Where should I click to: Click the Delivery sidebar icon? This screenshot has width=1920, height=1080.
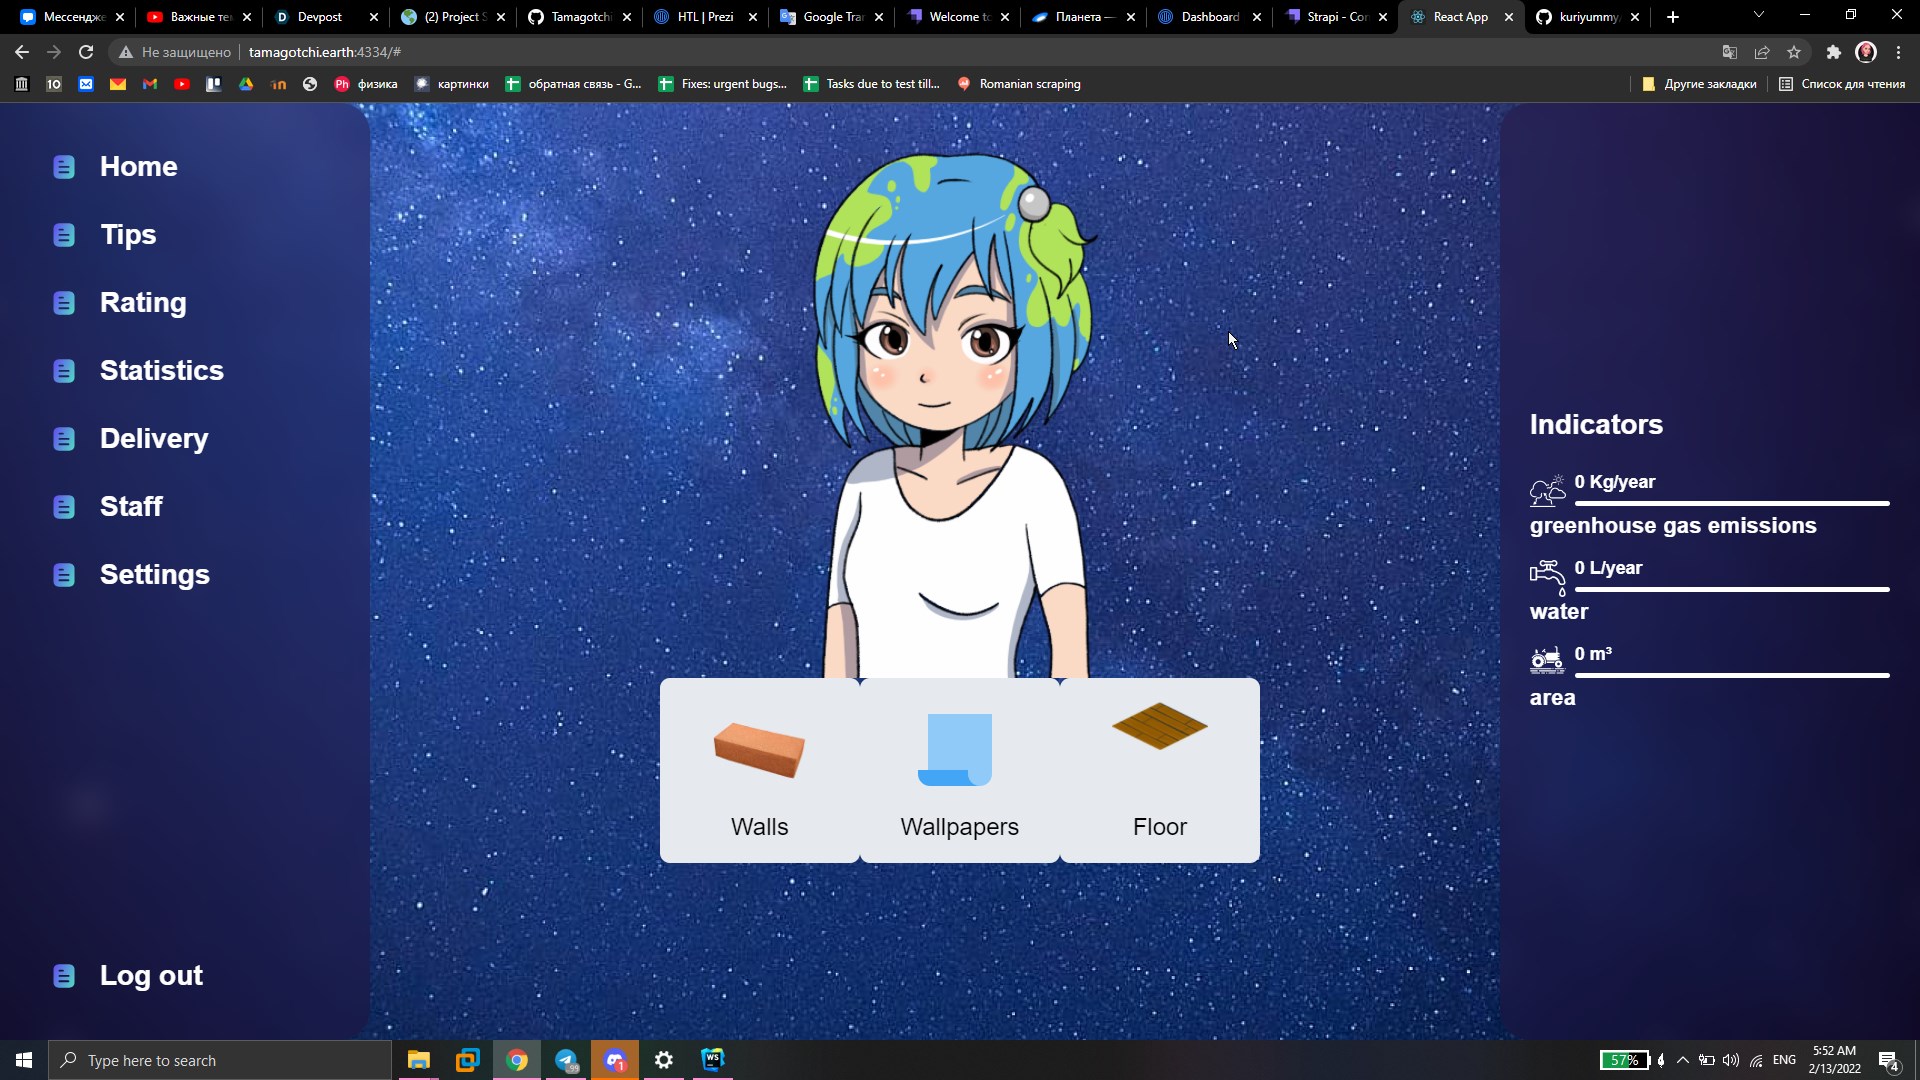[64, 438]
